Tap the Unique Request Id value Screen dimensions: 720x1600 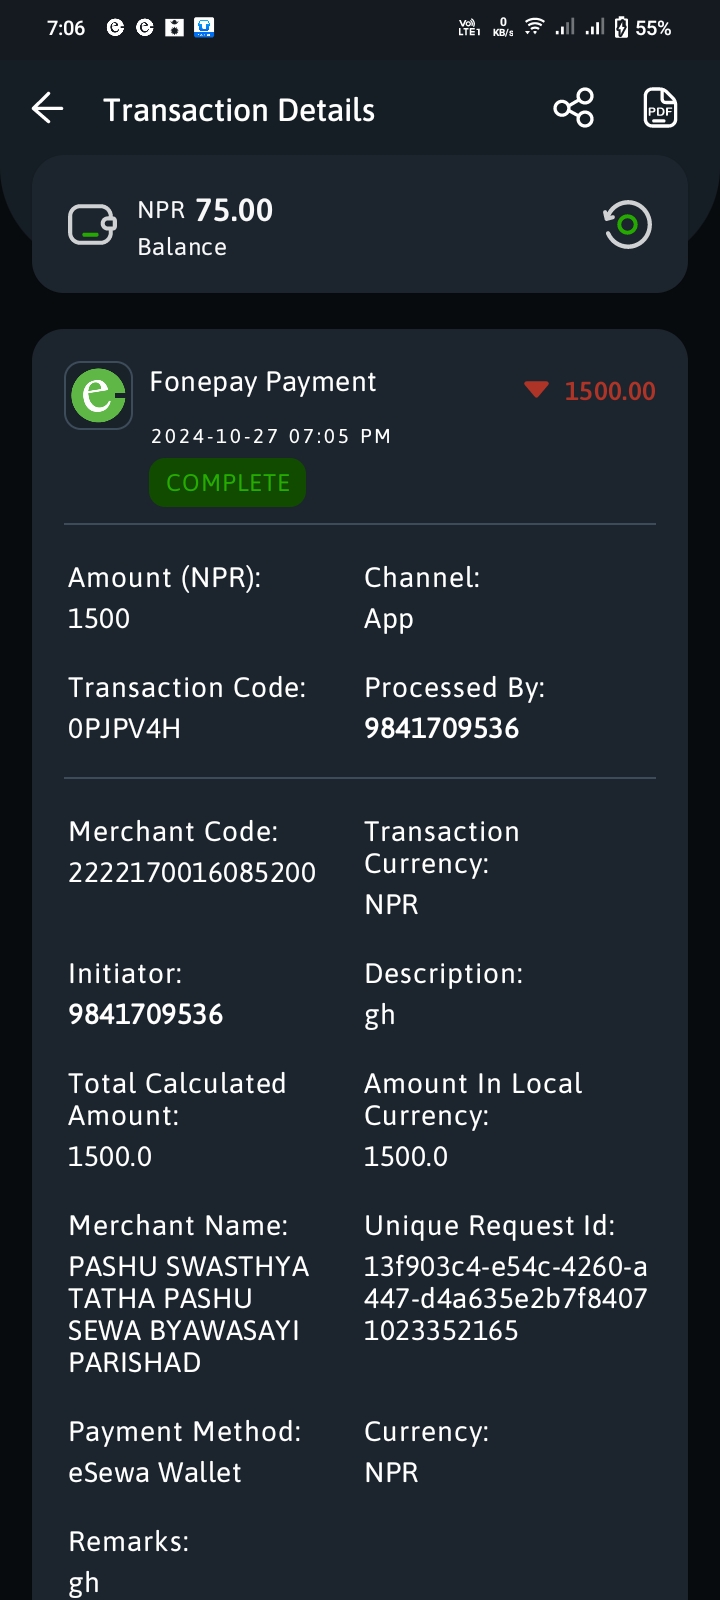click(x=505, y=1299)
